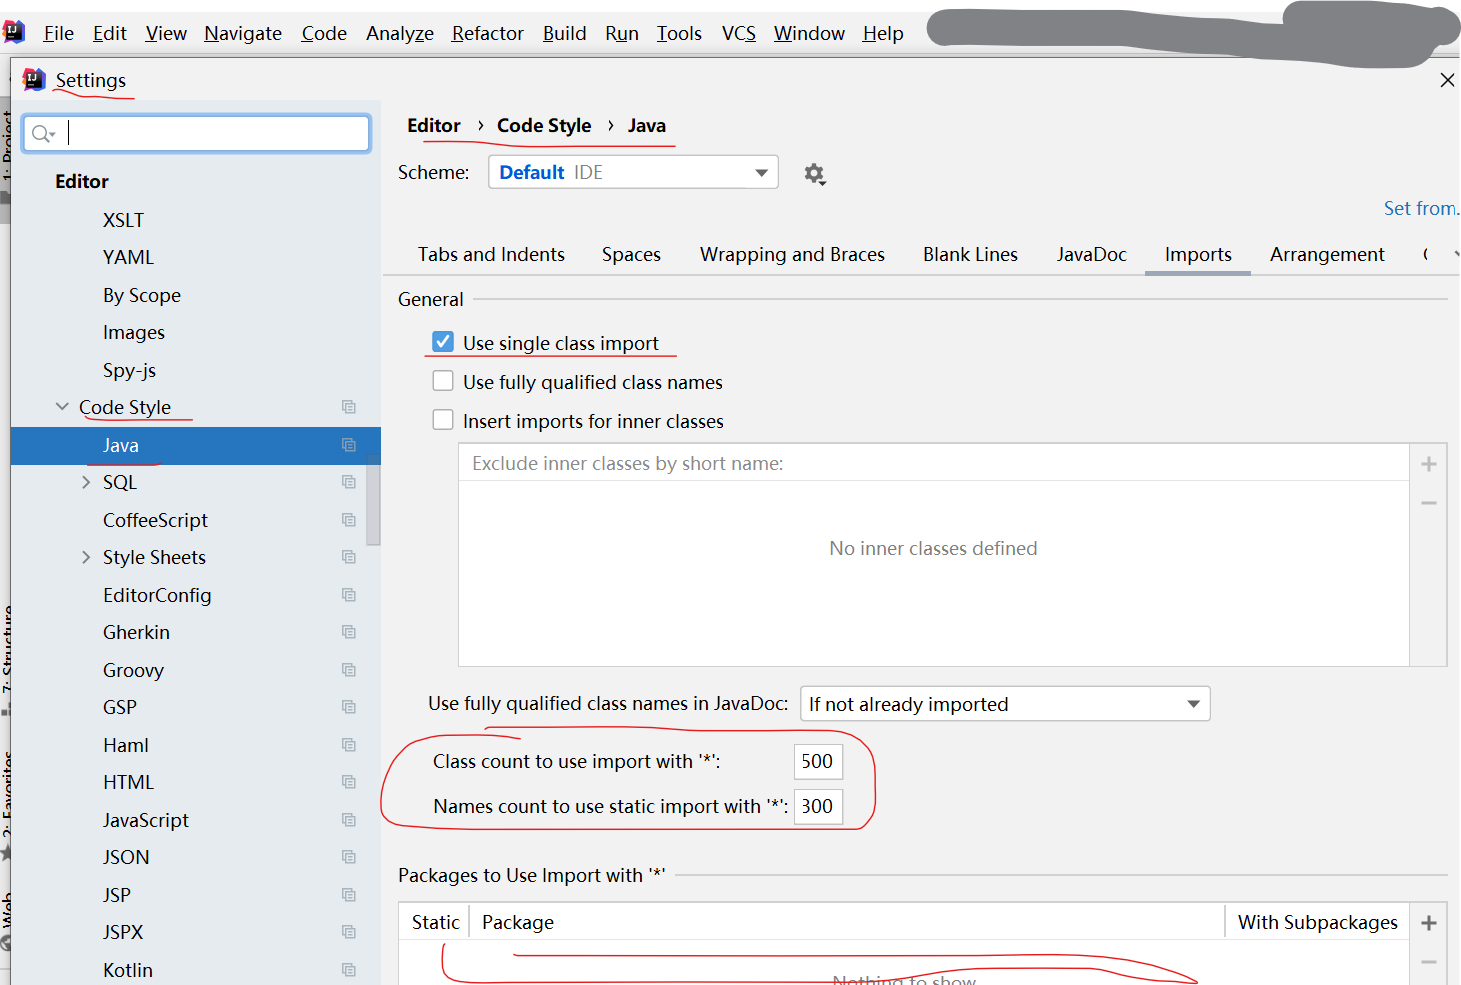Click the copy icon next to Groovy
The image size is (1461, 985).
coord(349,670)
